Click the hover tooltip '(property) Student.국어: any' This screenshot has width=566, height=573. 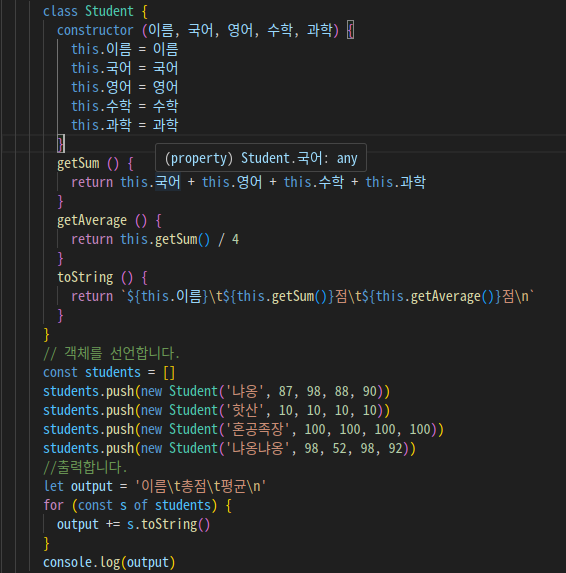(x=261, y=158)
